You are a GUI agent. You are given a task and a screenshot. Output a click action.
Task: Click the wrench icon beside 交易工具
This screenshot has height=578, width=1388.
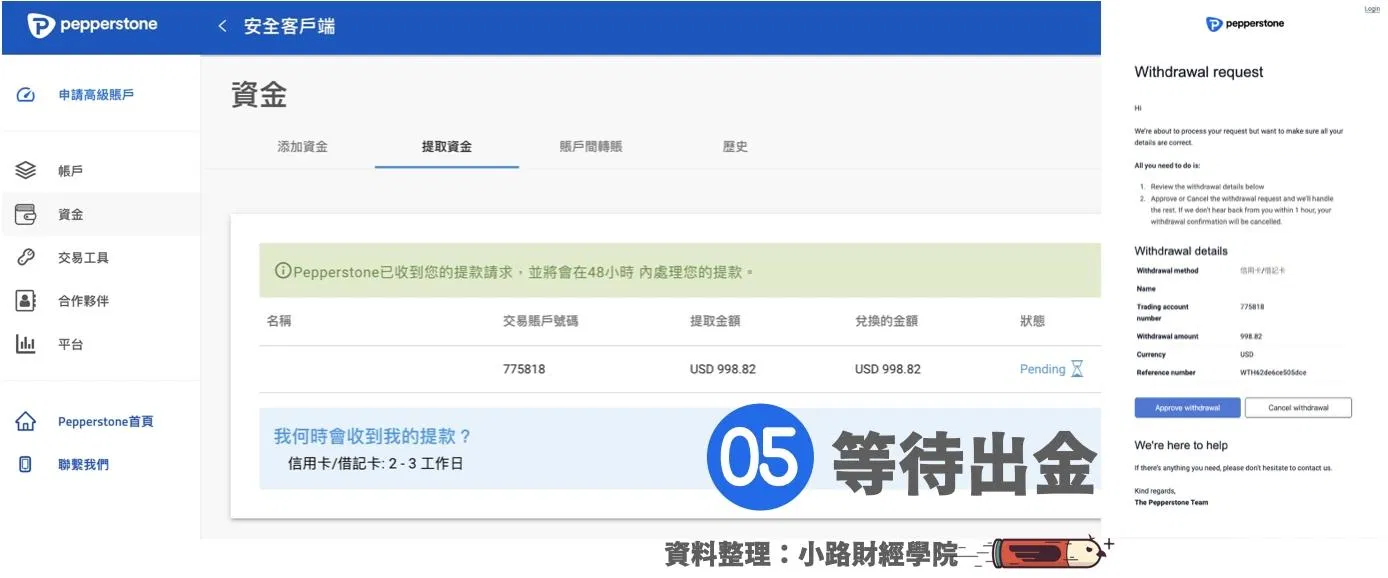tap(26, 257)
